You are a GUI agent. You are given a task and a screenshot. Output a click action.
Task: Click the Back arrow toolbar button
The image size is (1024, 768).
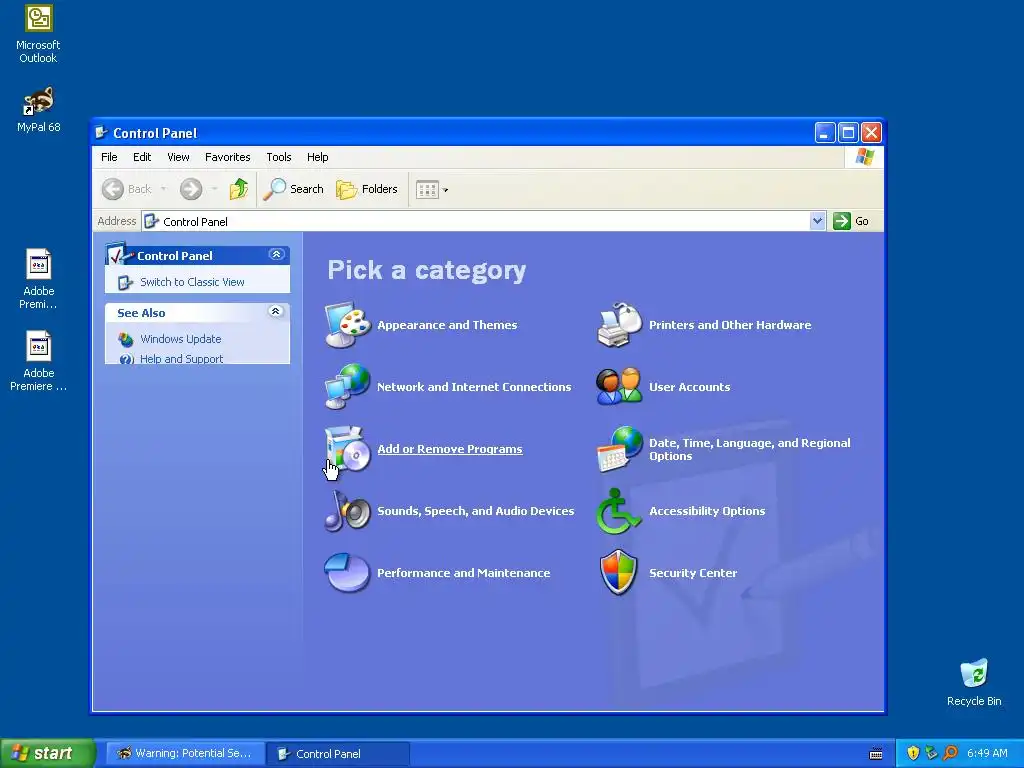click(127, 189)
